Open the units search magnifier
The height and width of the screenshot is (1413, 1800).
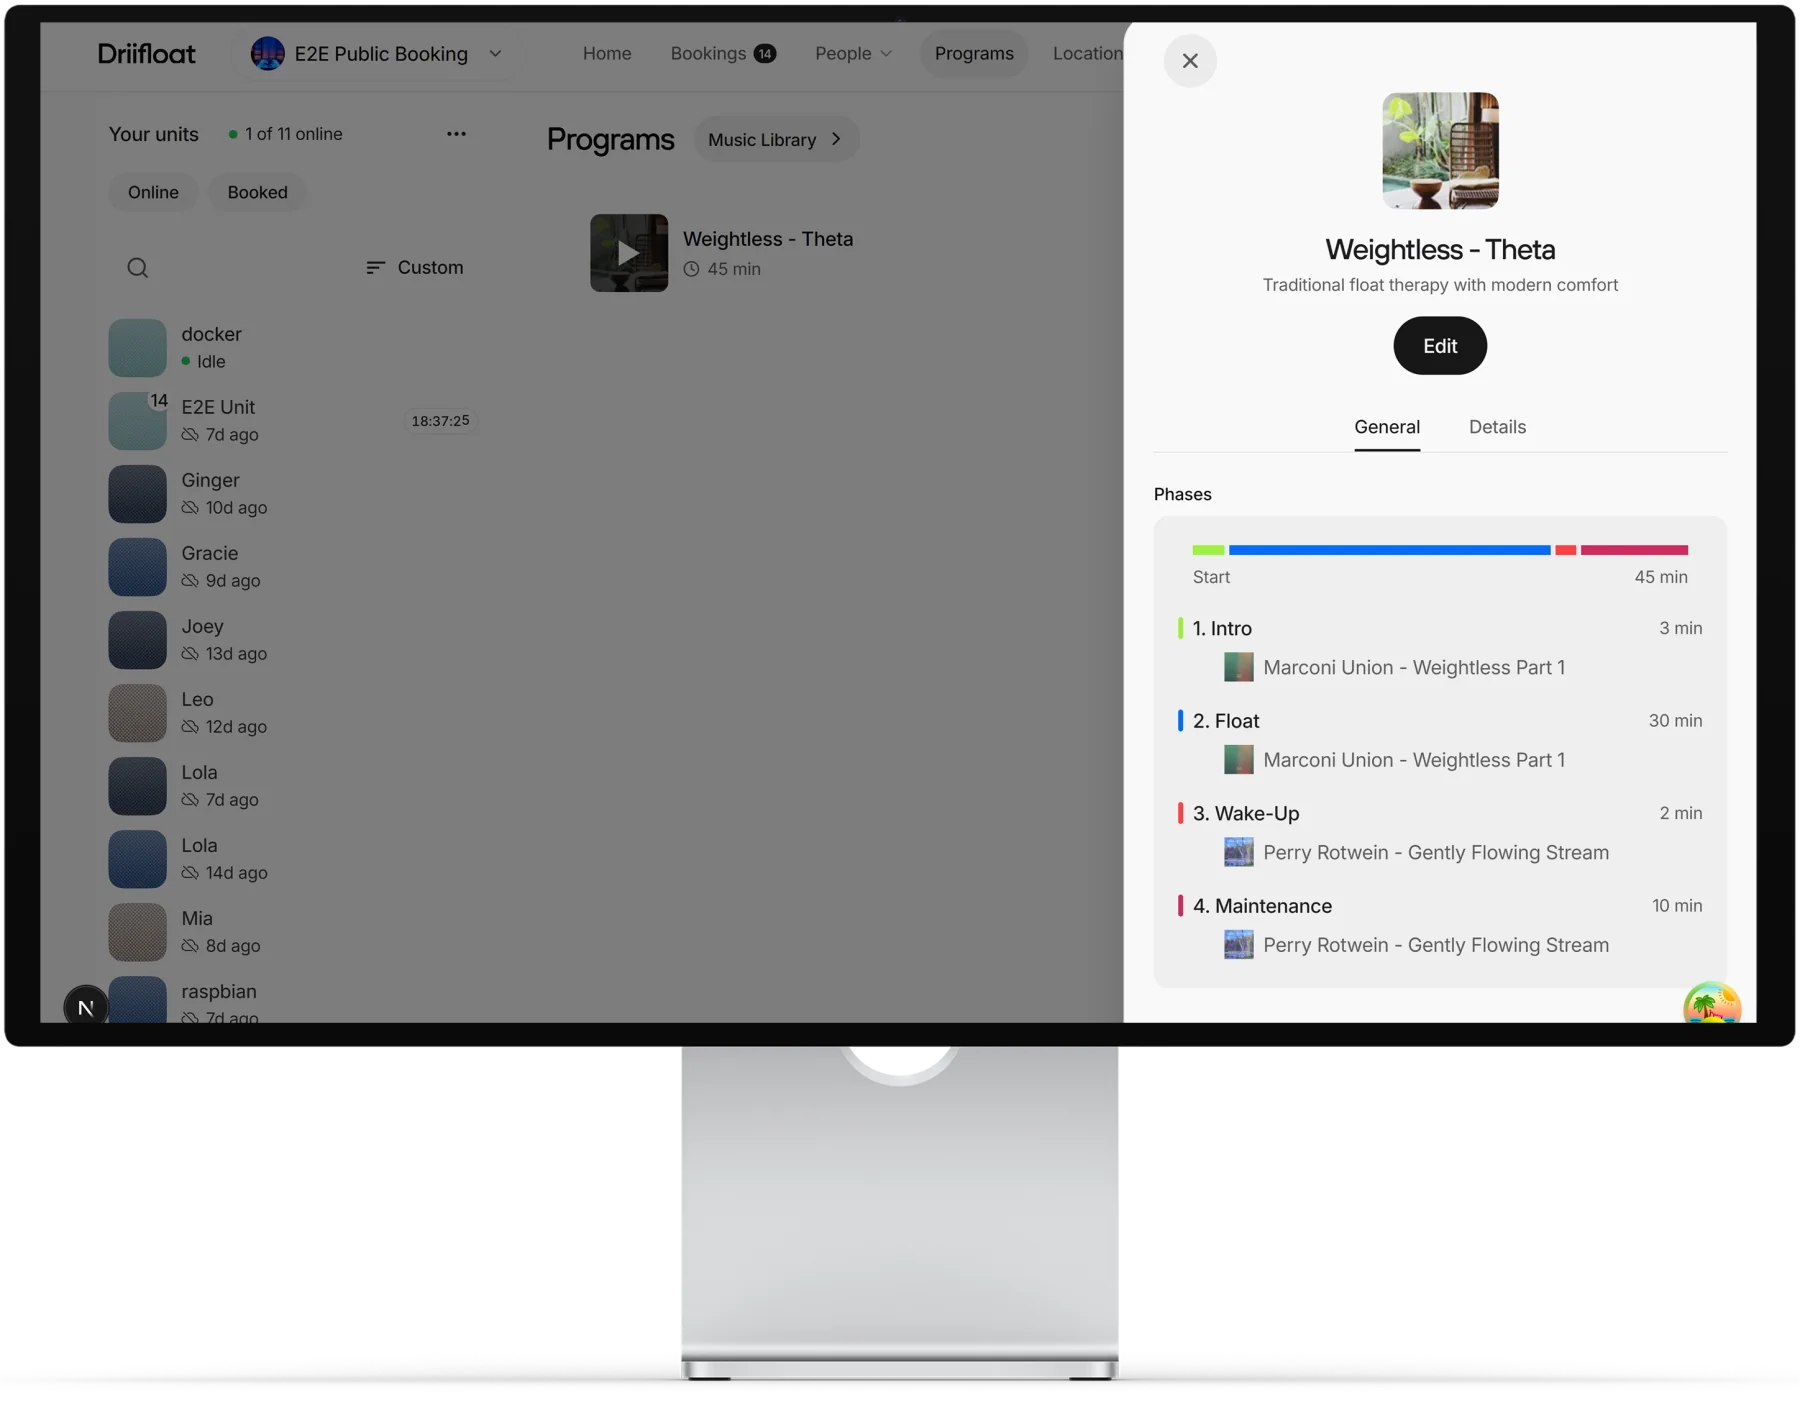click(x=137, y=268)
